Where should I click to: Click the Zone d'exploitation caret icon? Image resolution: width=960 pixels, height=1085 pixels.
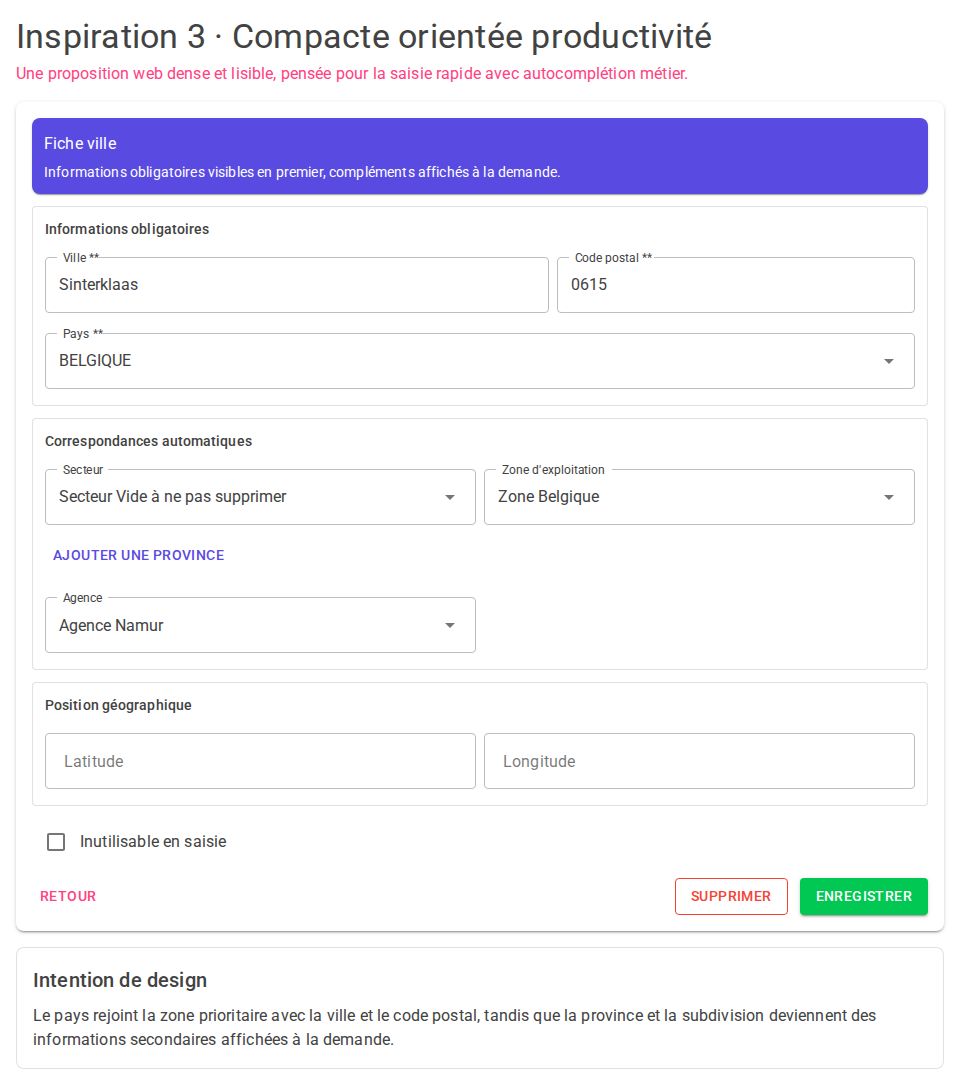[x=888, y=497]
